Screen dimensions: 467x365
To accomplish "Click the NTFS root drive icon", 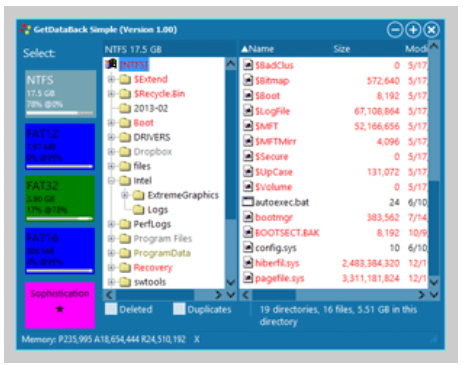I will (111, 64).
